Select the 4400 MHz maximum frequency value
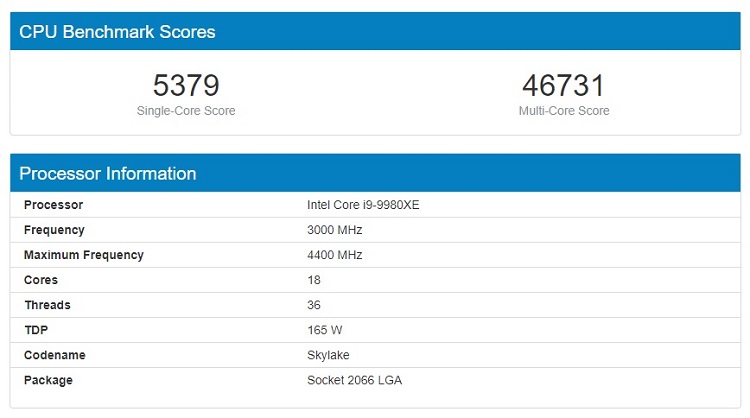The height and width of the screenshot is (418, 750). [x=334, y=255]
